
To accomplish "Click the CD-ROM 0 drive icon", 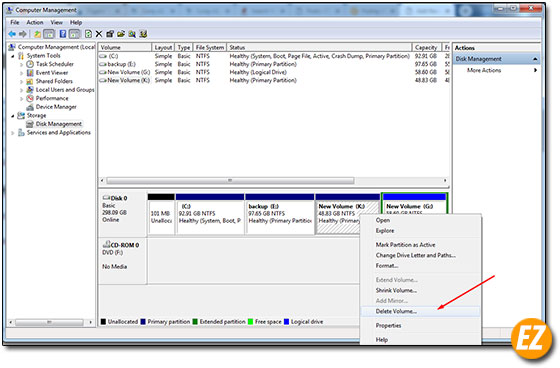I will (x=106, y=245).
